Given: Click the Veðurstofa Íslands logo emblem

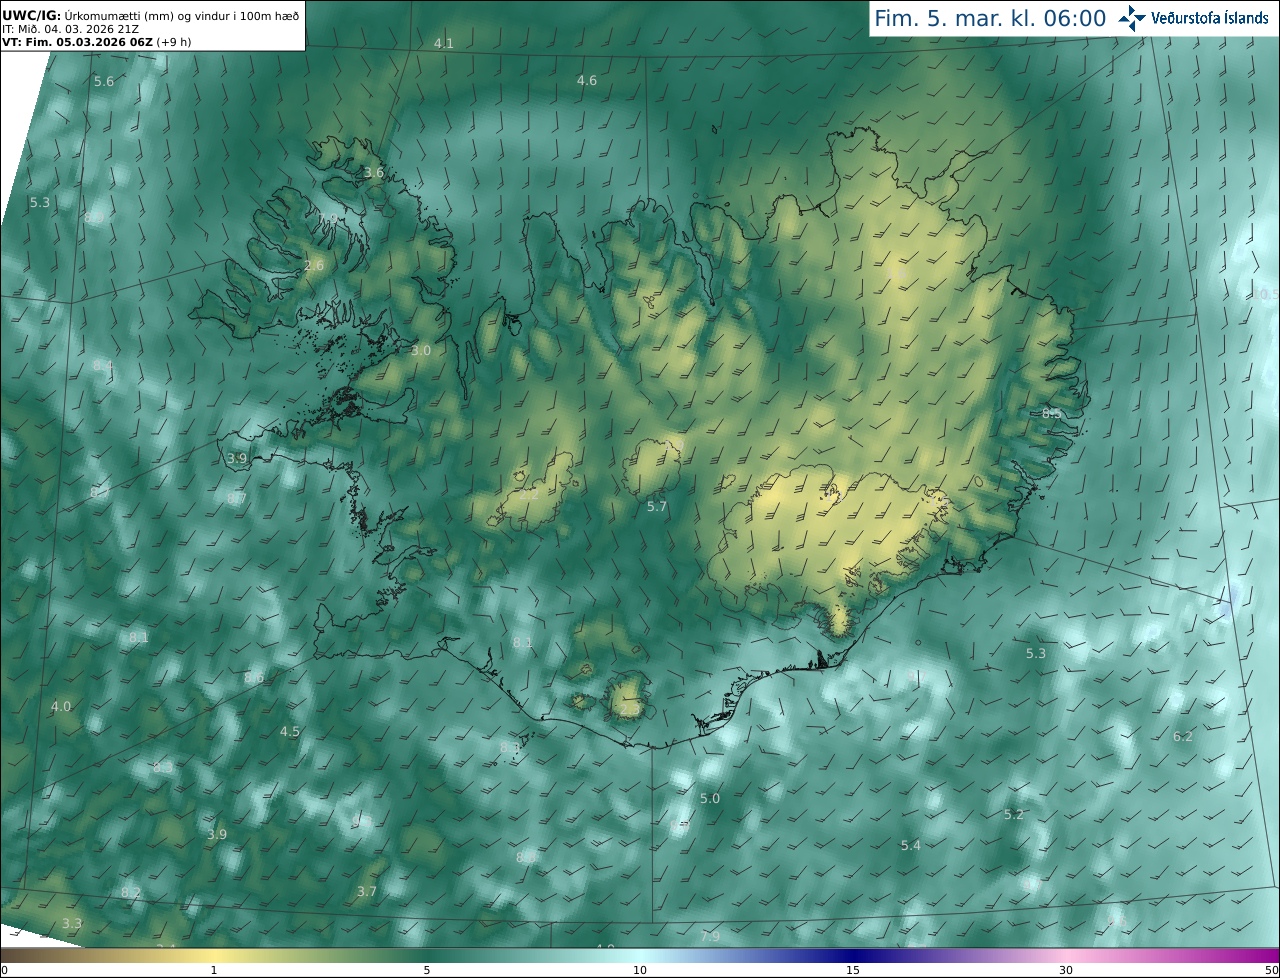Looking at the screenshot, I should pyautogui.click(x=1132, y=18).
